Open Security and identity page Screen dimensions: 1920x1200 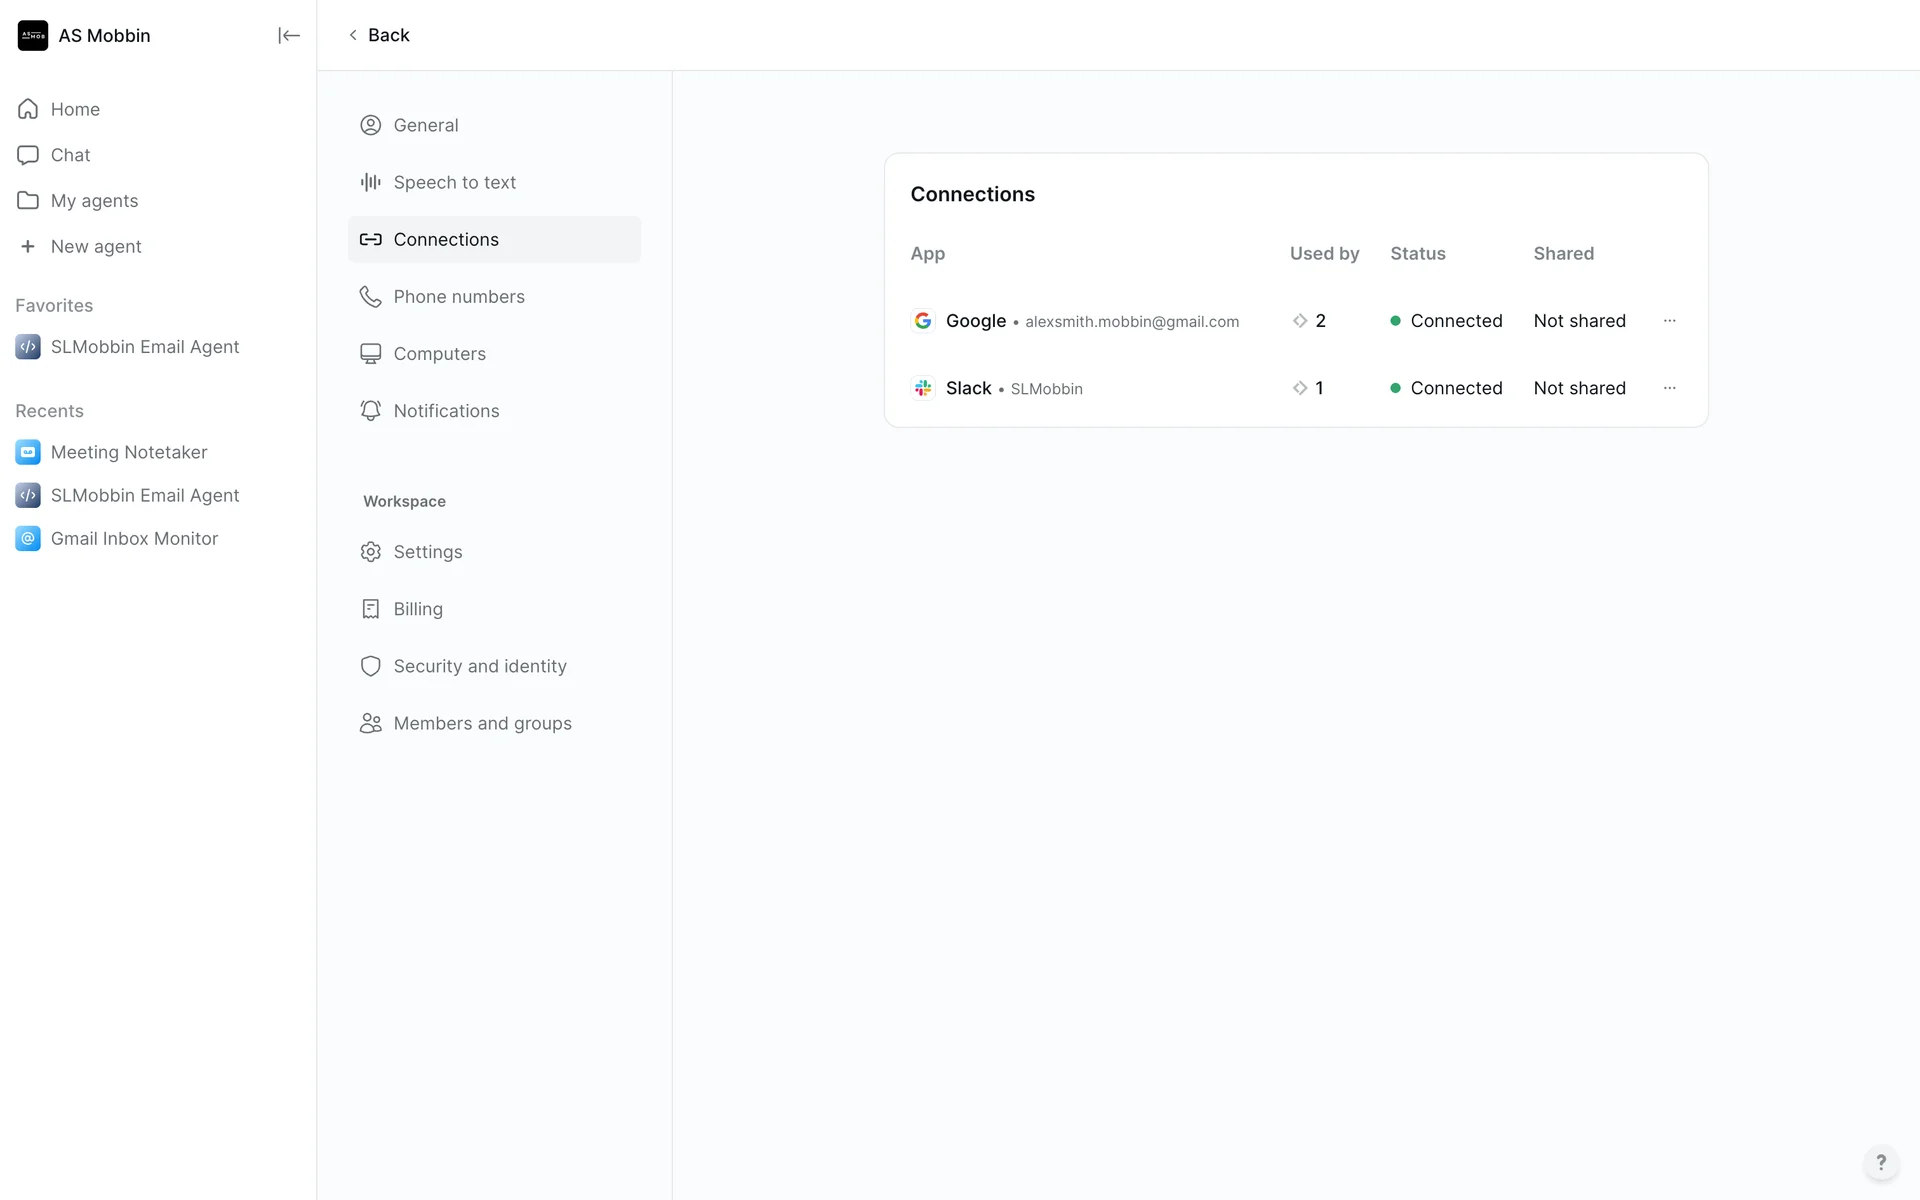[479, 666]
